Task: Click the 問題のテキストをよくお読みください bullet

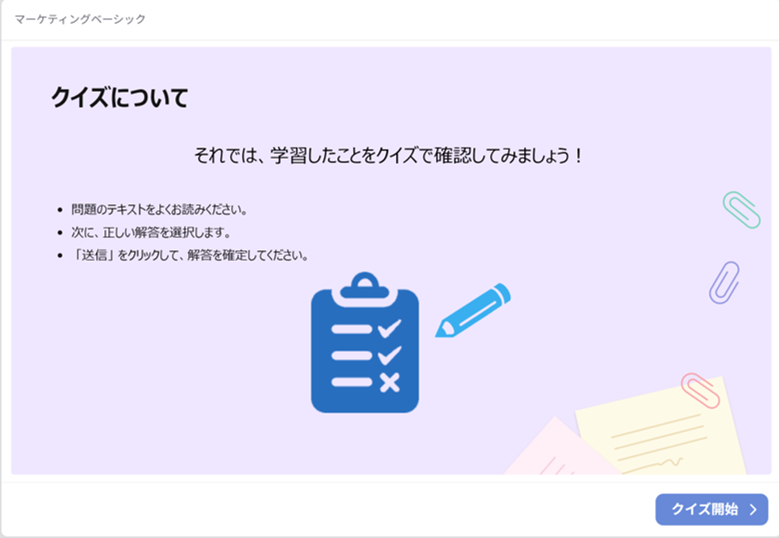Action: click(159, 210)
